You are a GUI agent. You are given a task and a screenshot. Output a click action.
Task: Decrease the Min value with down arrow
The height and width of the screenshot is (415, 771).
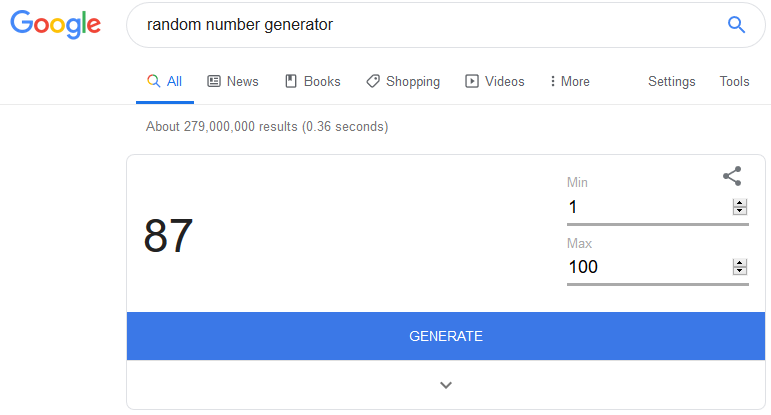[x=740, y=211]
